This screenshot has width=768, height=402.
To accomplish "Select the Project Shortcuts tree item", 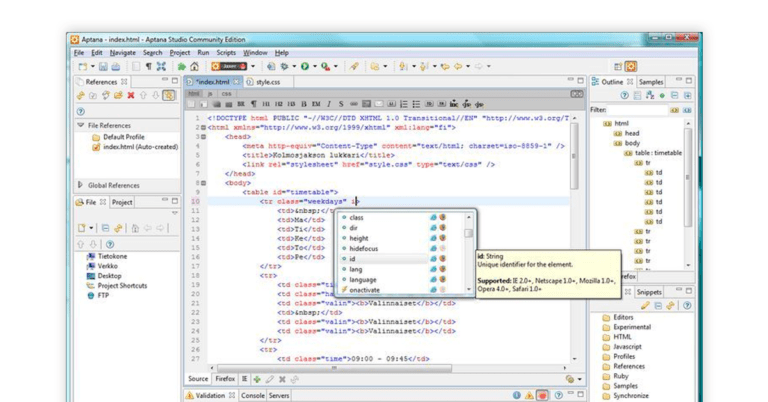I will (117, 286).
